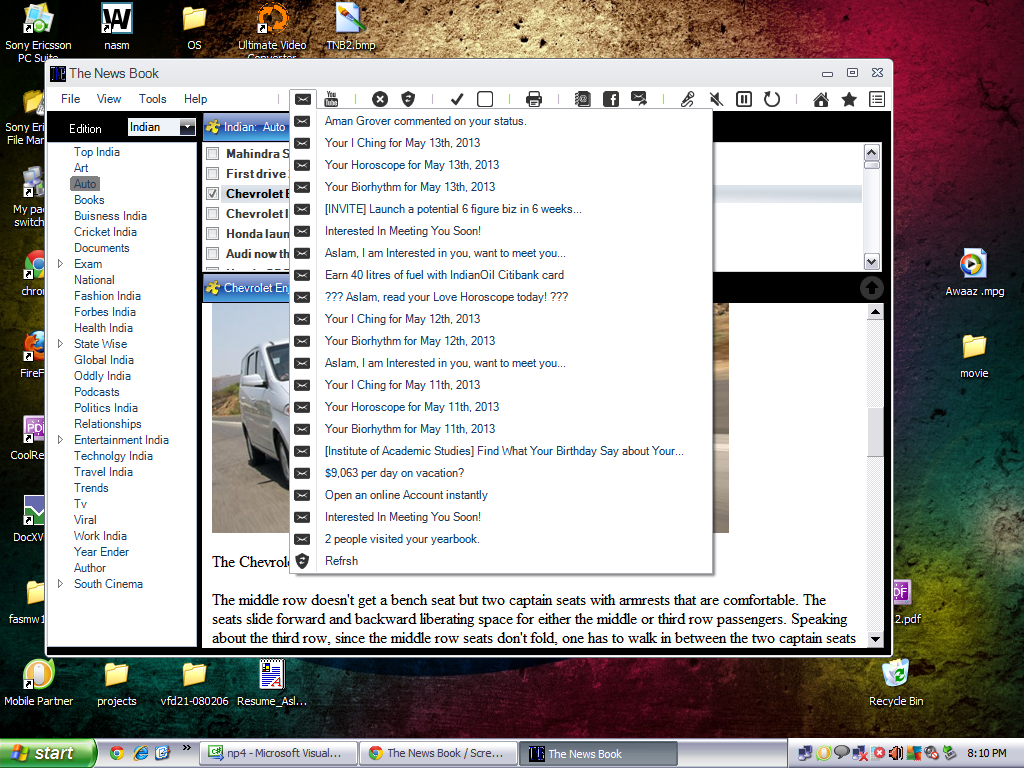Open 'Open an online Account instantly' mail
This screenshot has height=768, width=1024.
pyautogui.click(x=502, y=495)
